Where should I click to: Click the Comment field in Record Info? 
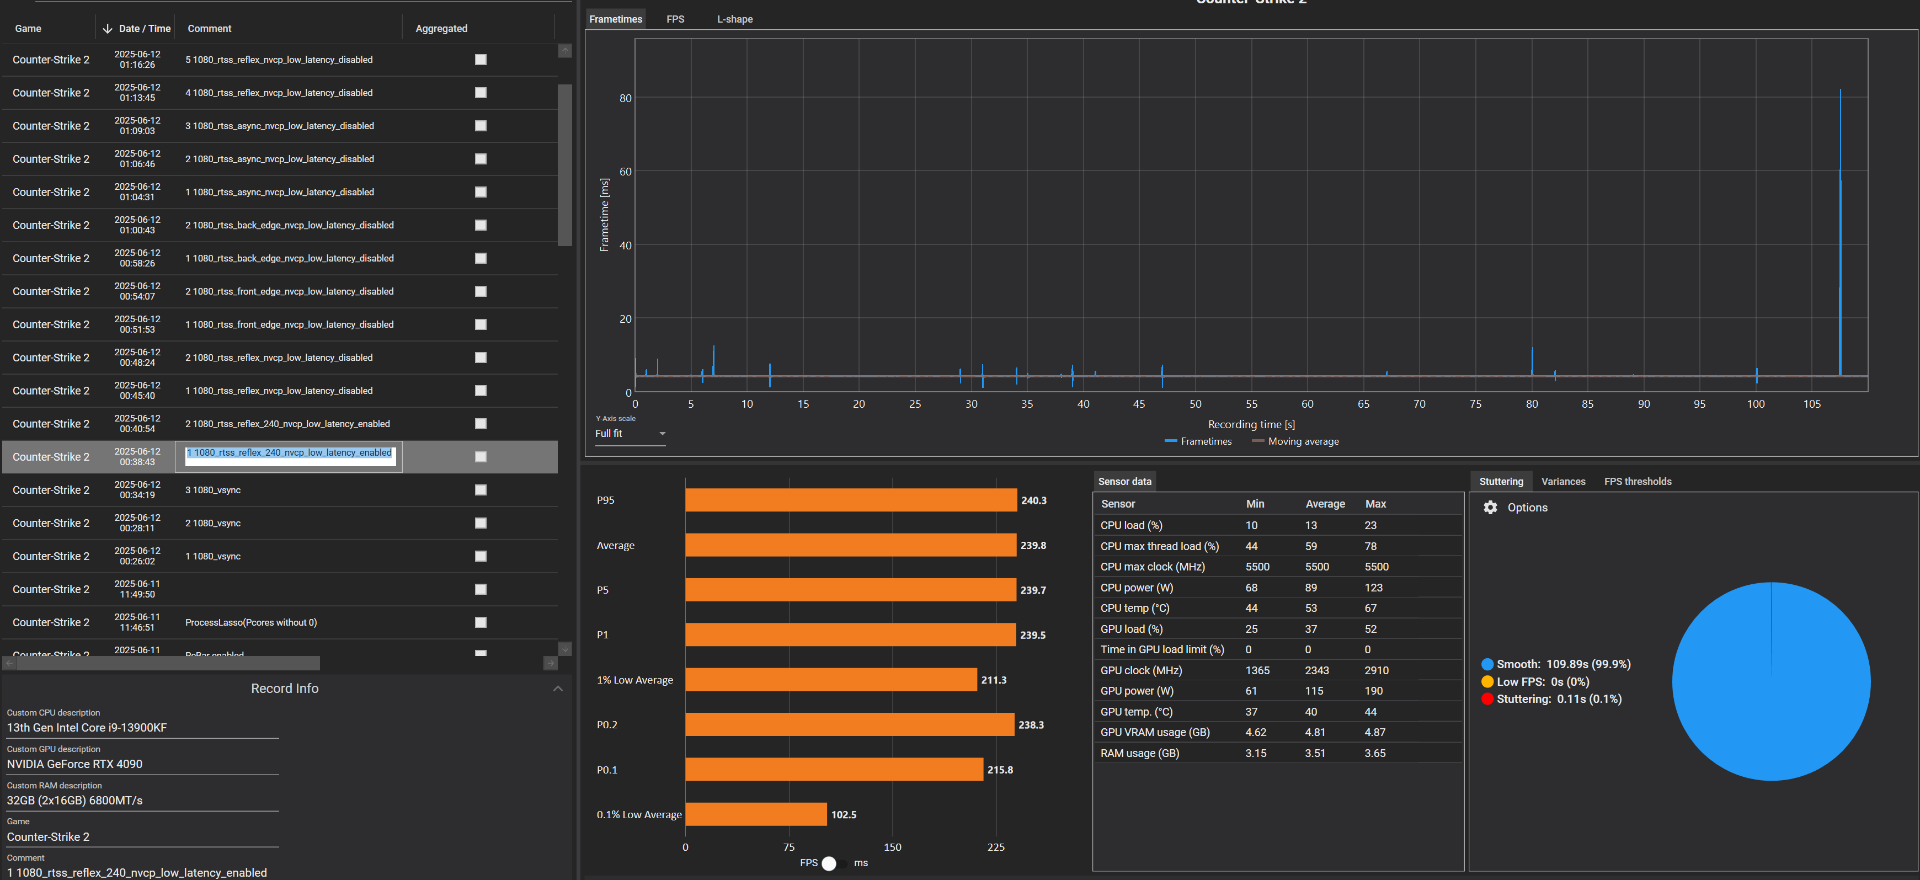pyautogui.click(x=142, y=873)
